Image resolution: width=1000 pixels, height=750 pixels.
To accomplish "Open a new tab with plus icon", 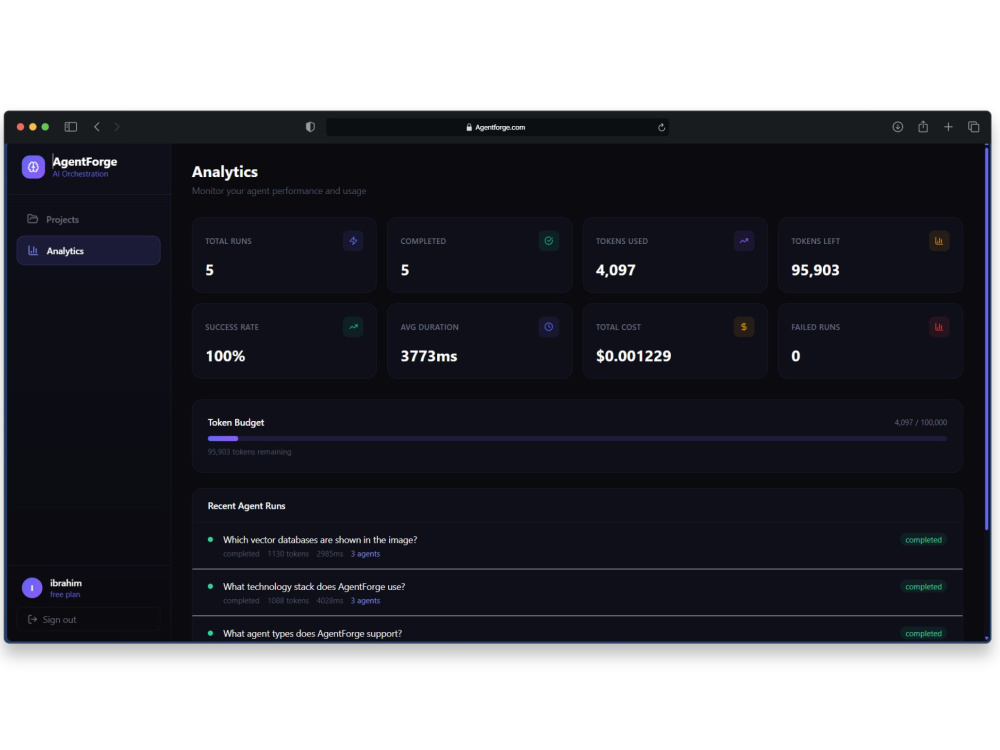I will point(948,127).
